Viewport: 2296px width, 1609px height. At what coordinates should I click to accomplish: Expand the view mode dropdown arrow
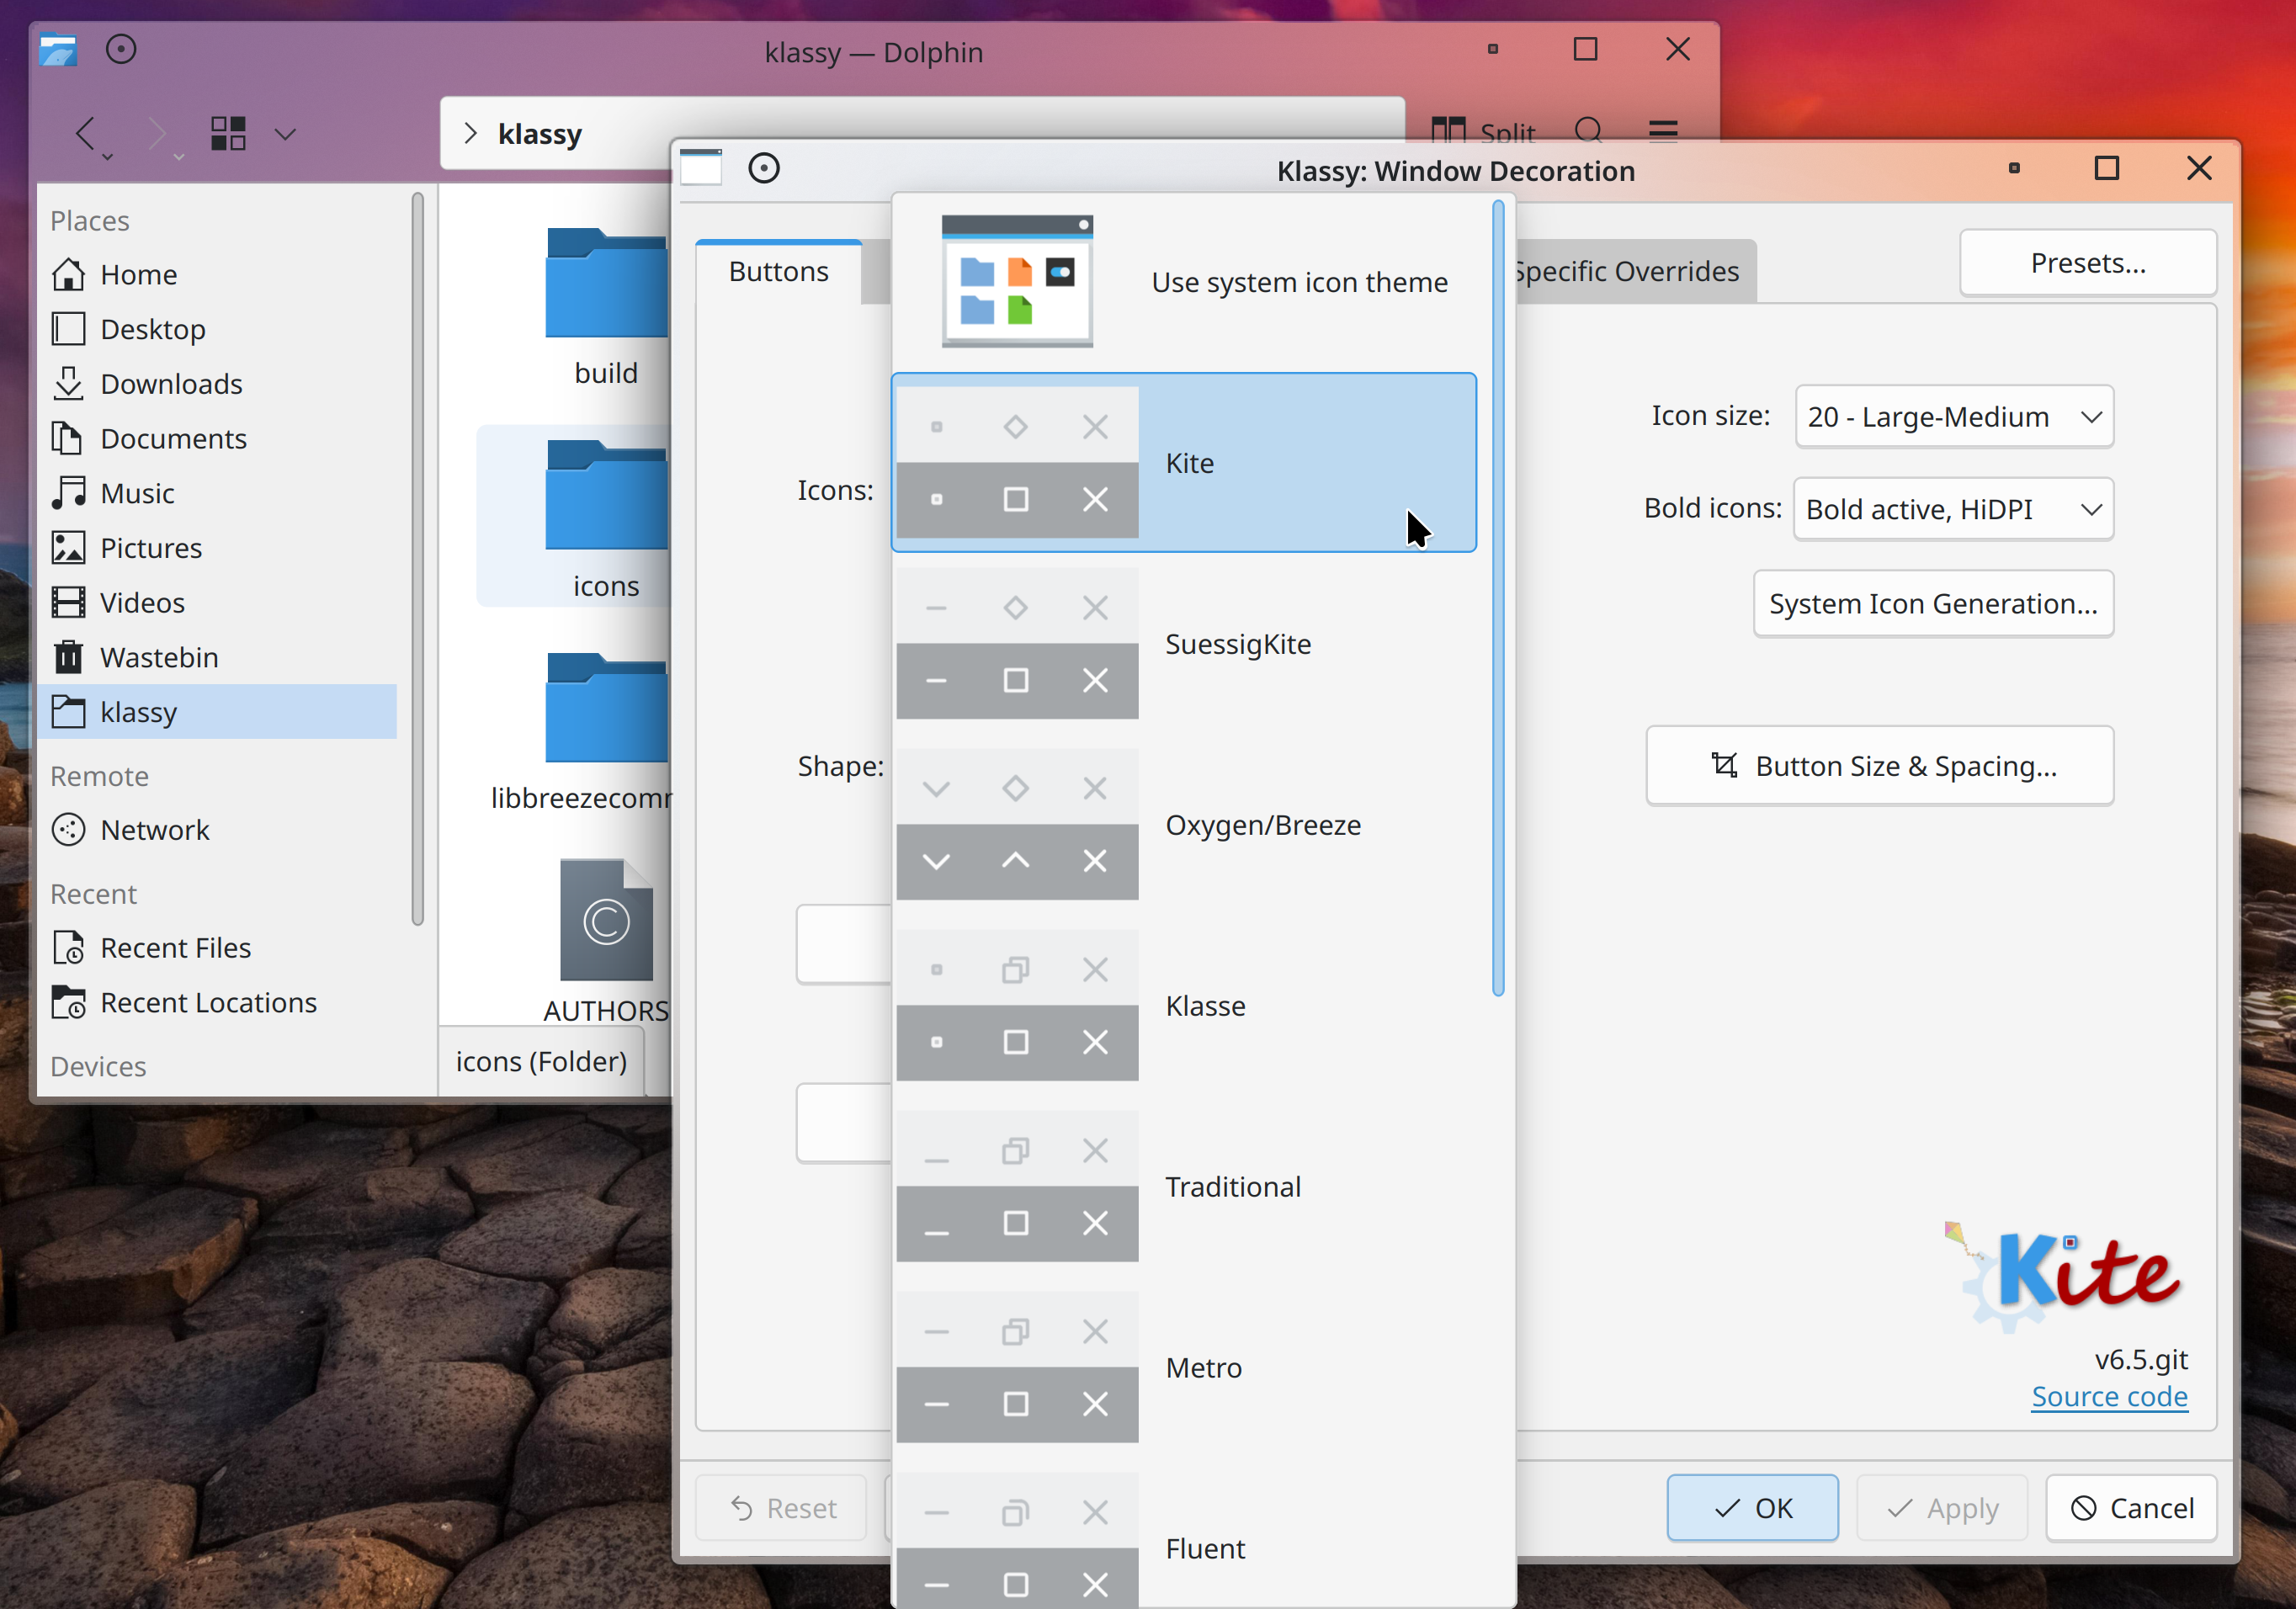[286, 134]
